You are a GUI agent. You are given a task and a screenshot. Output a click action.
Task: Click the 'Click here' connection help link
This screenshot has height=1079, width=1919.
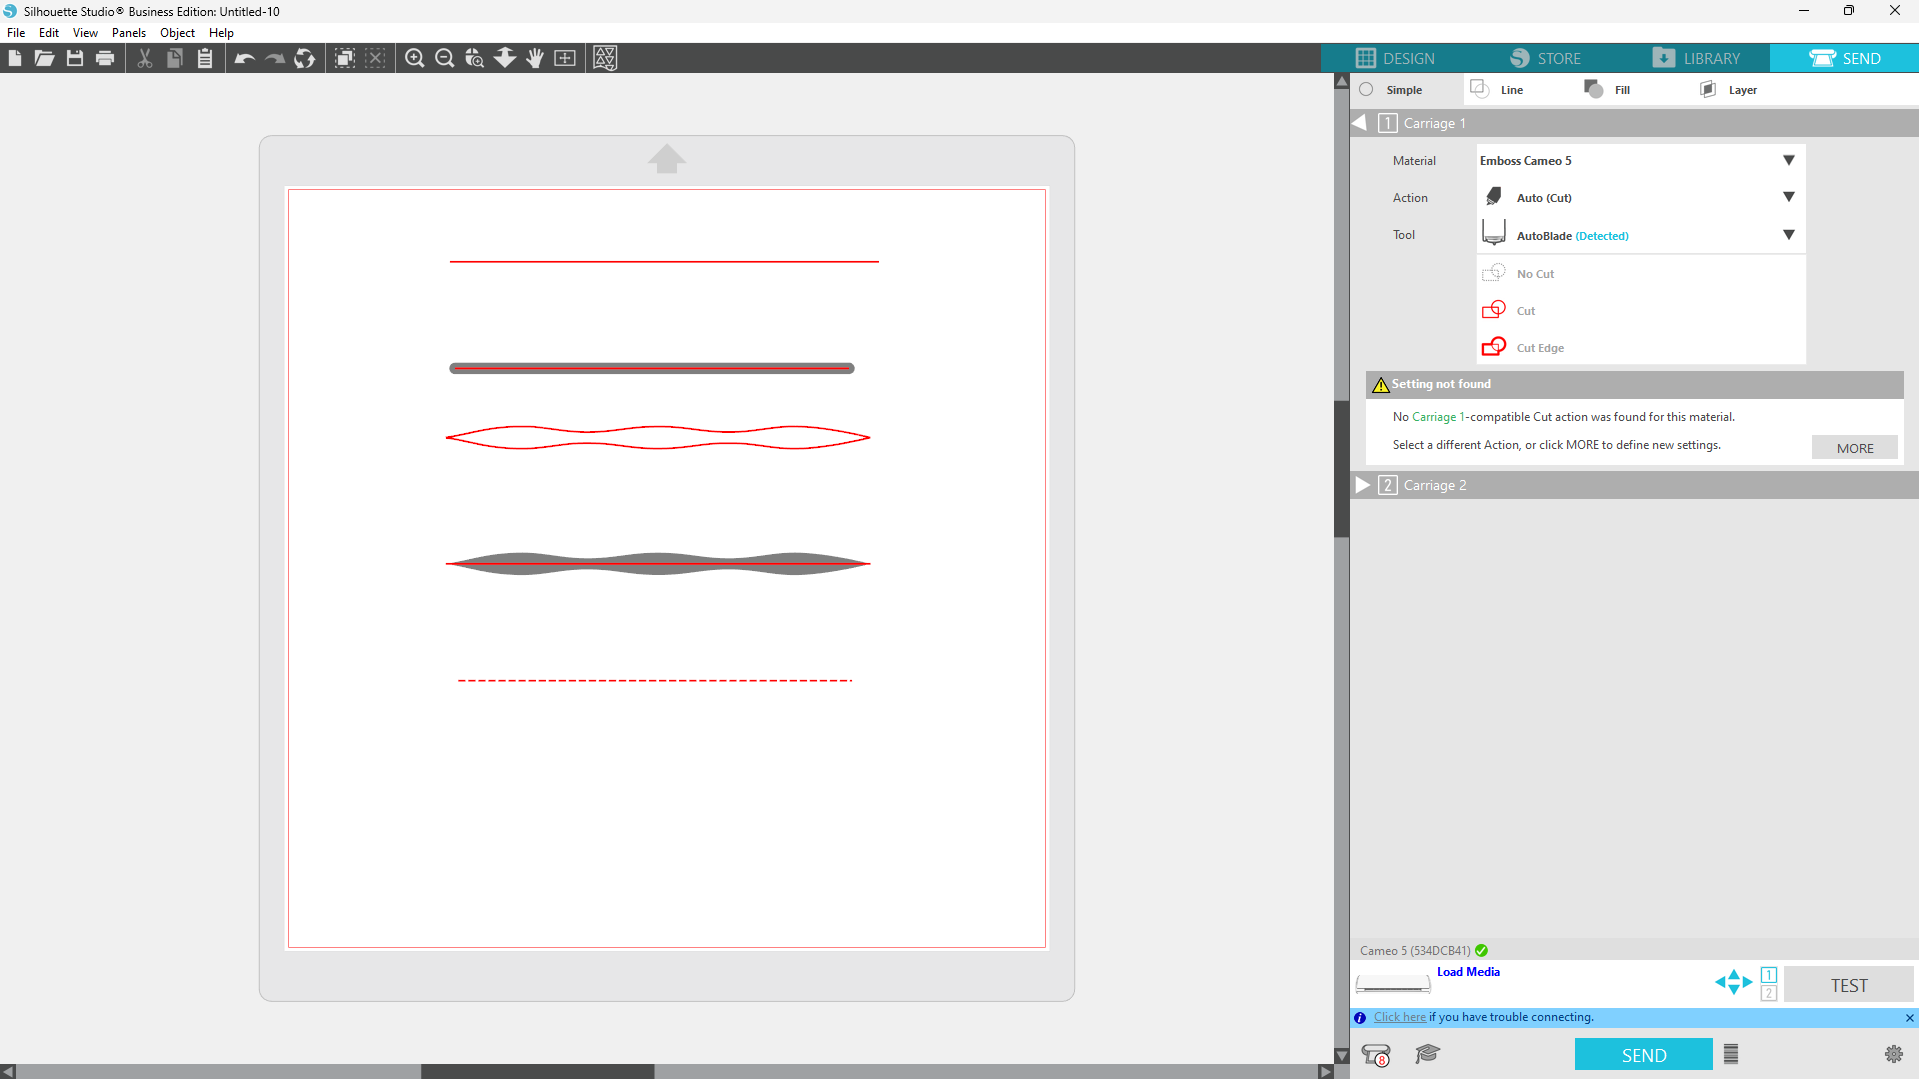[x=1399, y=1017]
